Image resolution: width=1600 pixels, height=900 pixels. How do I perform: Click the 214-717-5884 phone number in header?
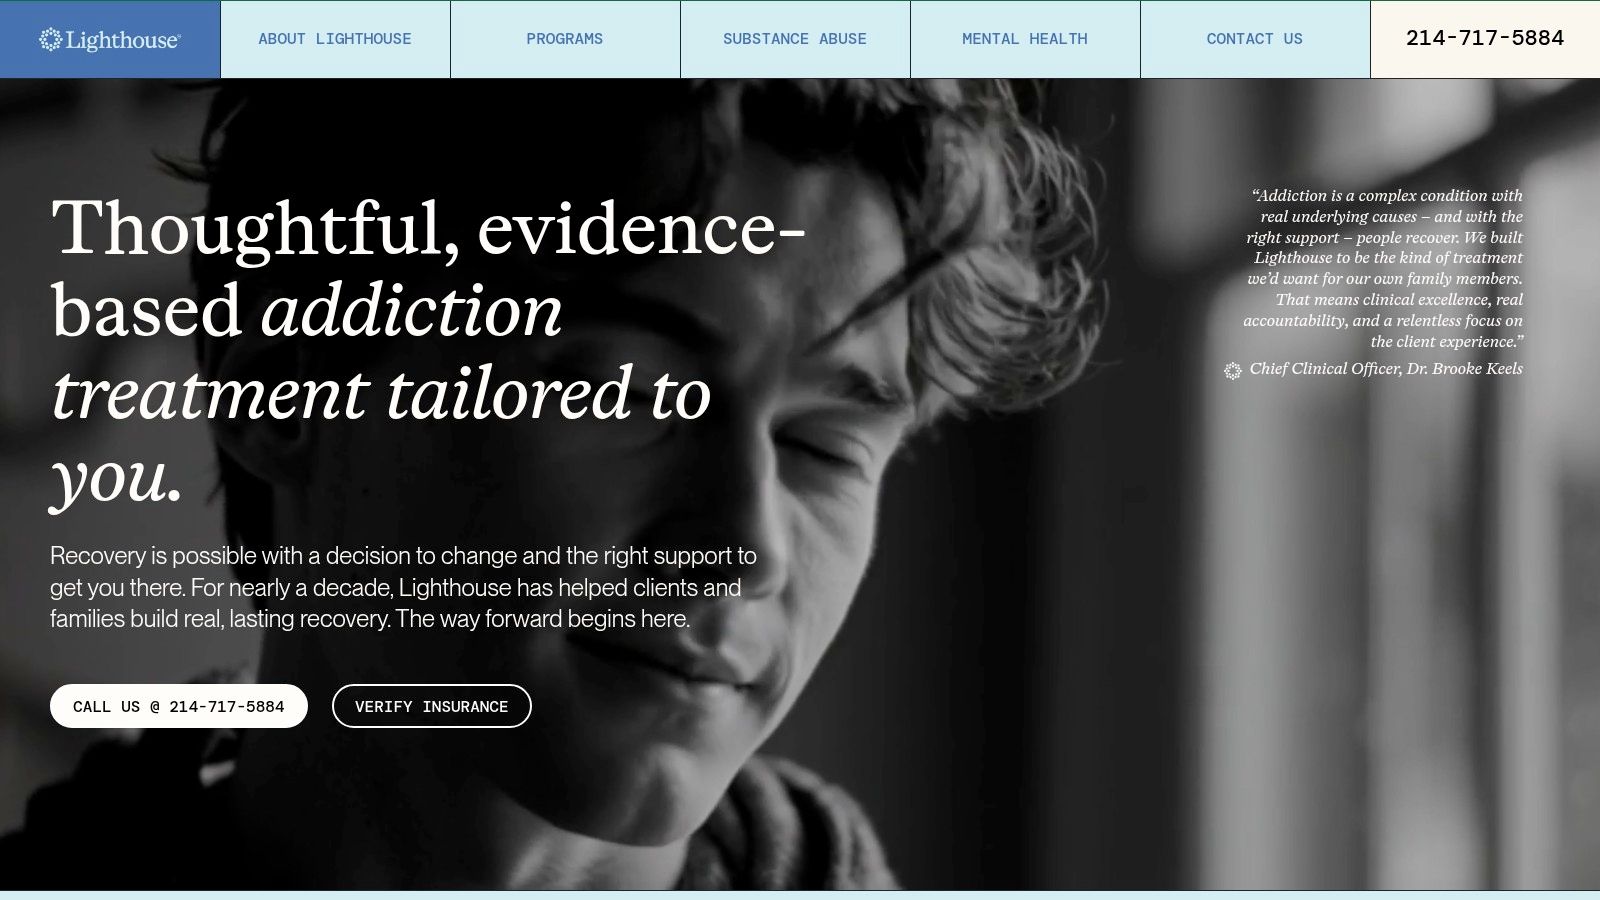pyautogui.click(x=1485, y=39)
